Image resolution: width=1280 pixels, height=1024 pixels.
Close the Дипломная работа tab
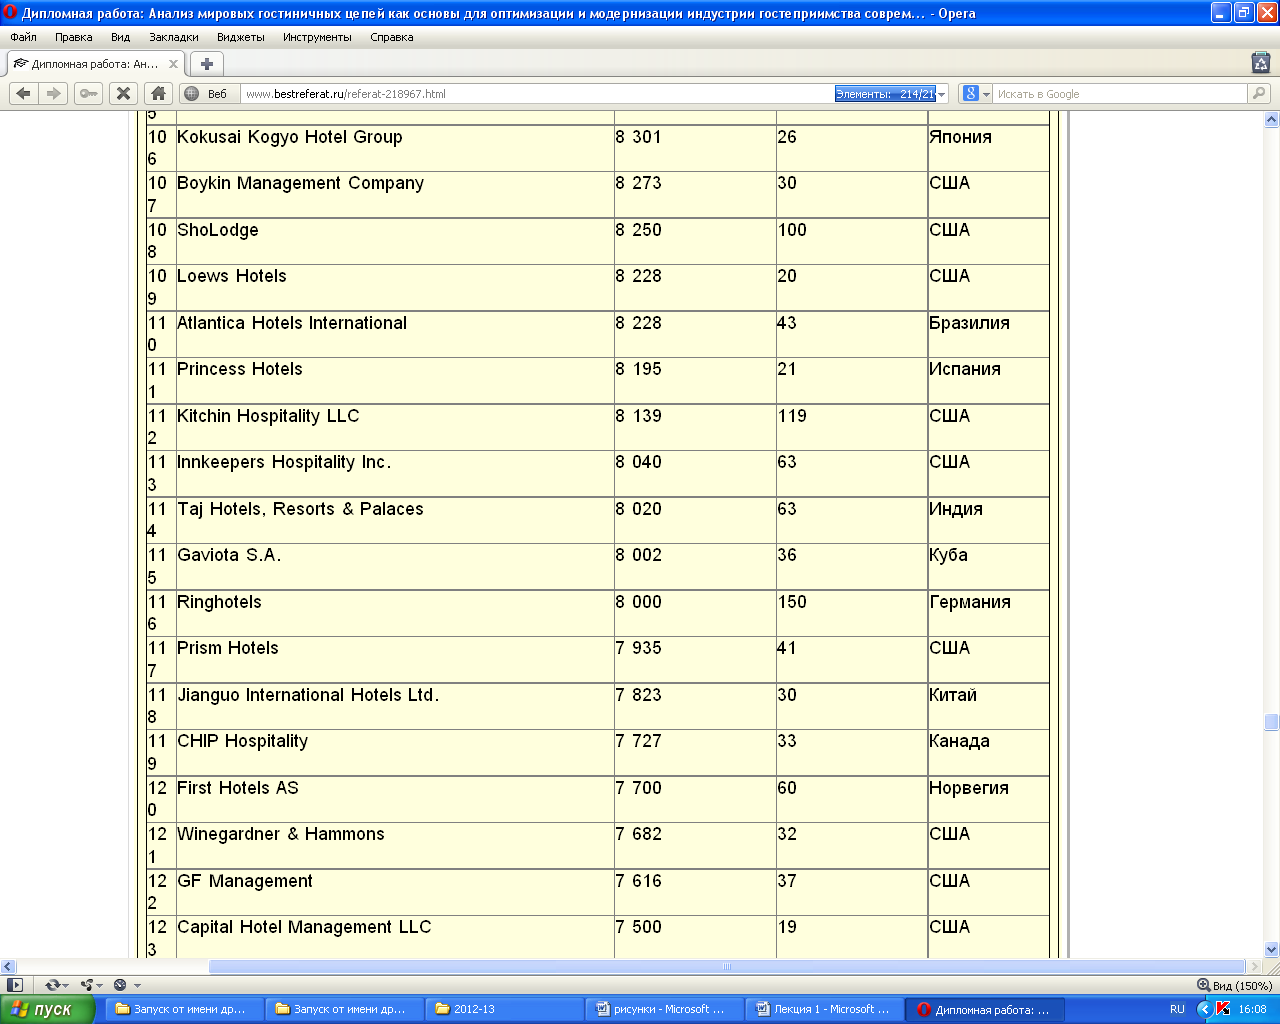(173, 64)
